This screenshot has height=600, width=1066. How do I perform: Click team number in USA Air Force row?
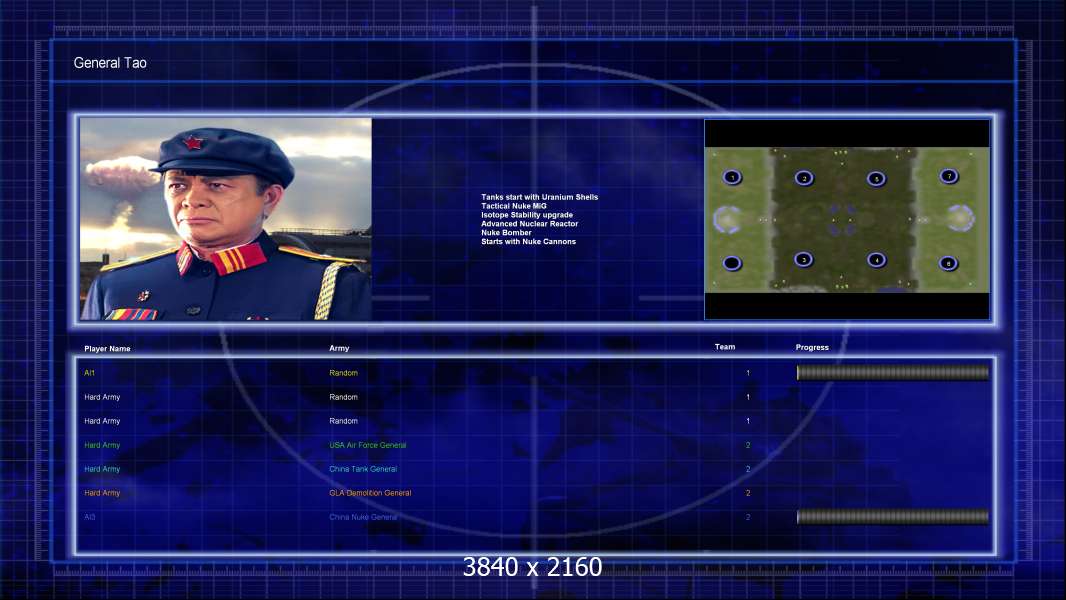[x=748, y=445]
